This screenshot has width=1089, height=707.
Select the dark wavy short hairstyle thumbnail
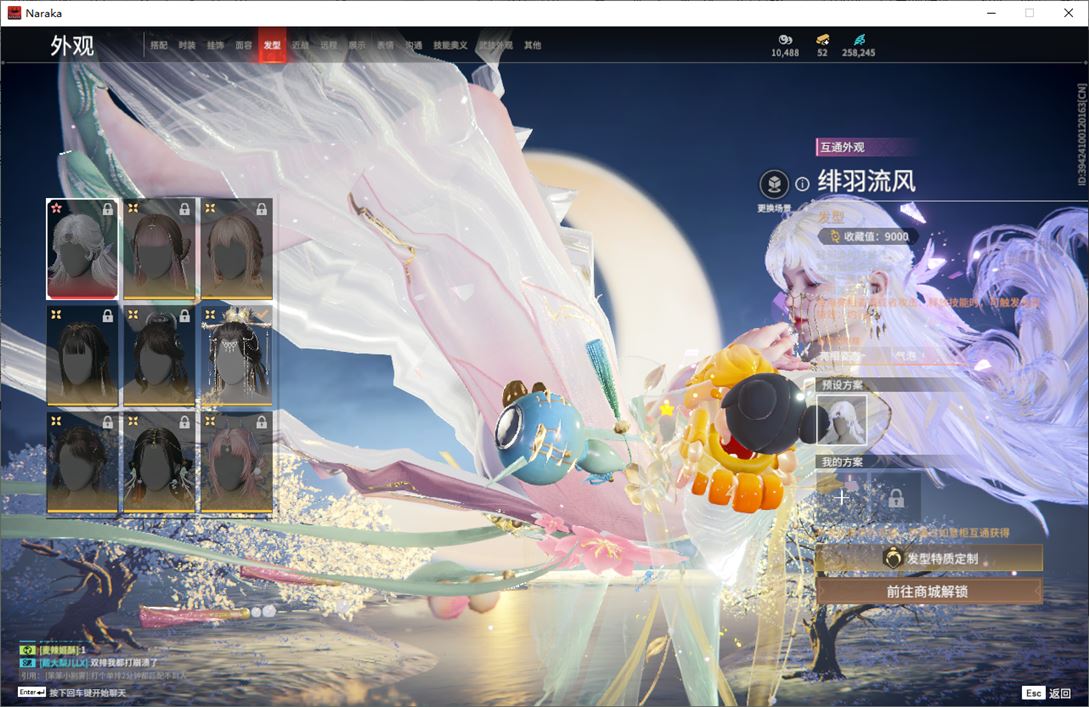[x=82, y=463]
